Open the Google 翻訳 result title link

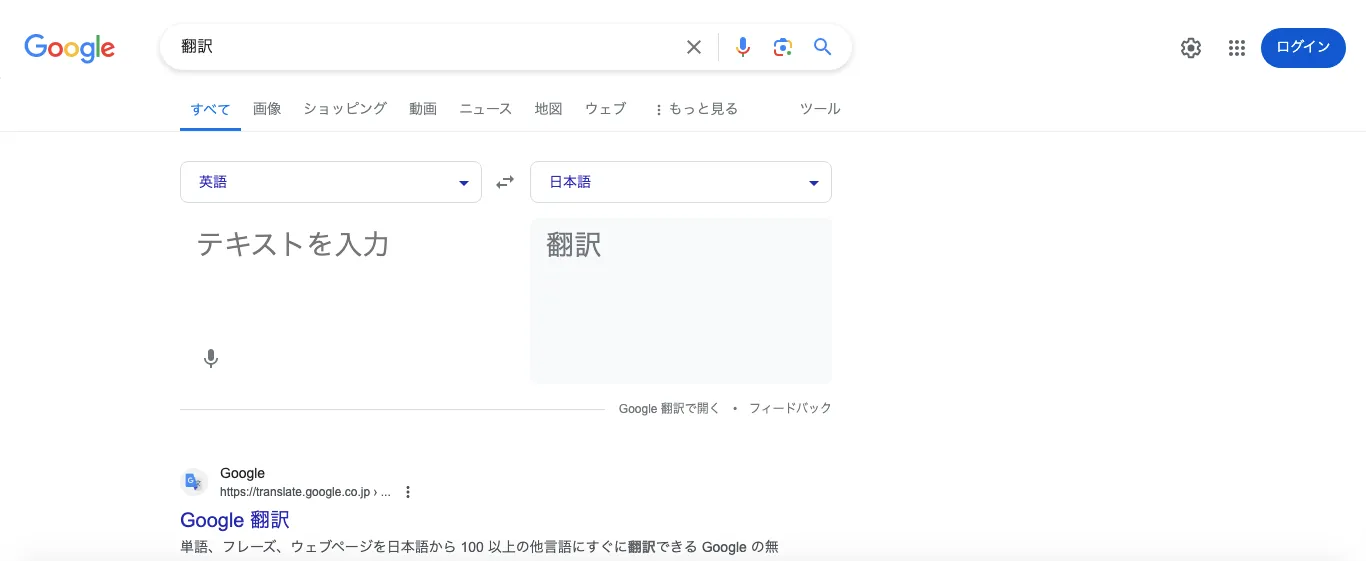pos(235,520)
